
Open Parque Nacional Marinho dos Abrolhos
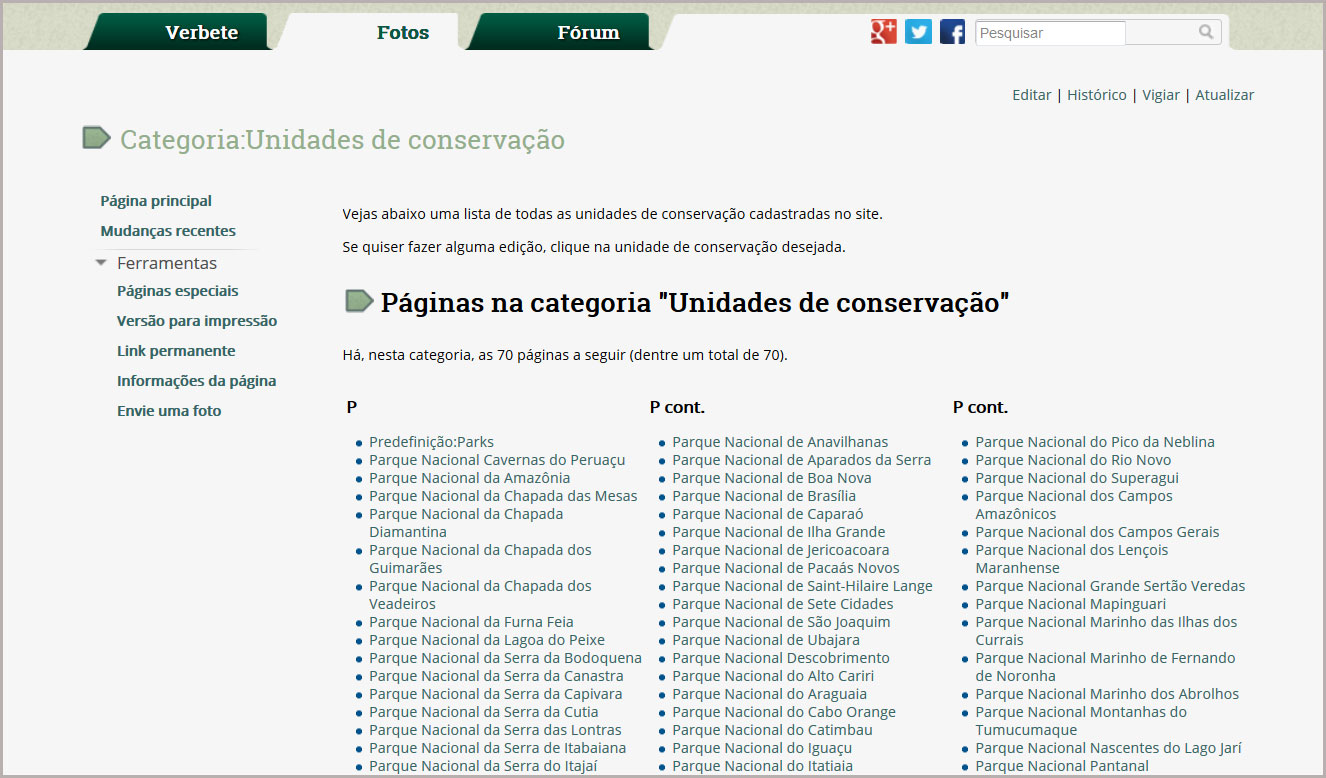point(1107,694)
